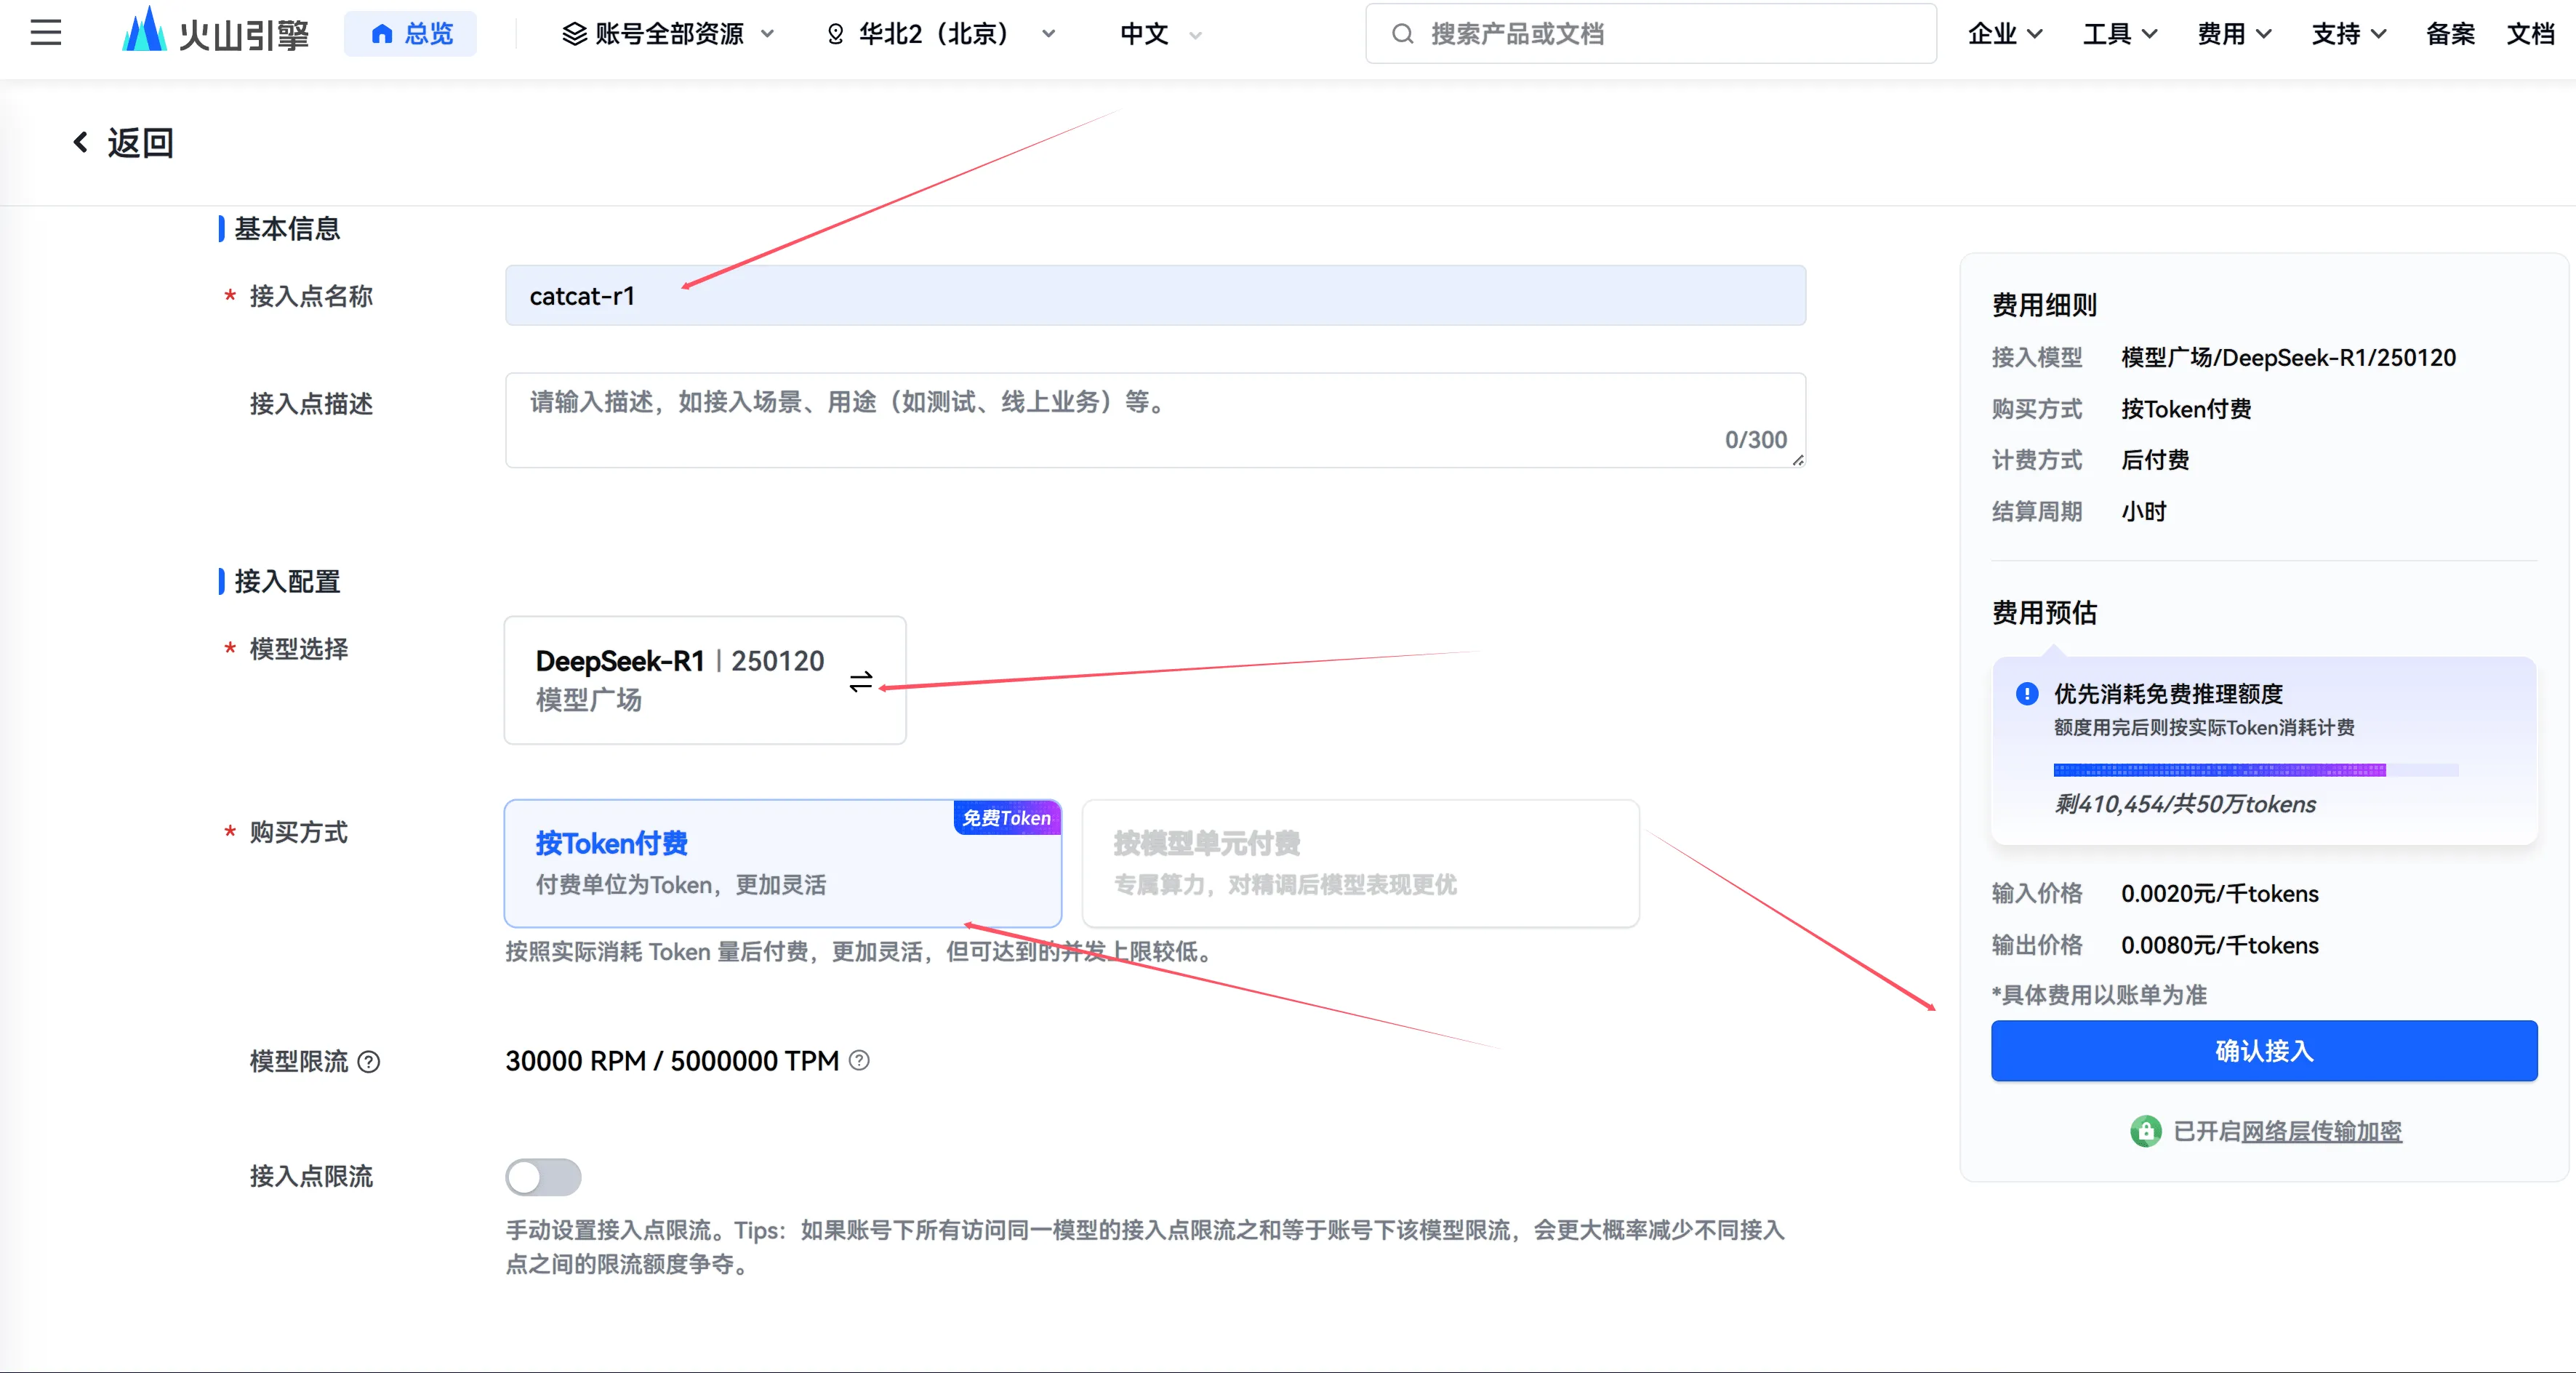
Task: Click the 返回 back link
Action: pos(123,143)
